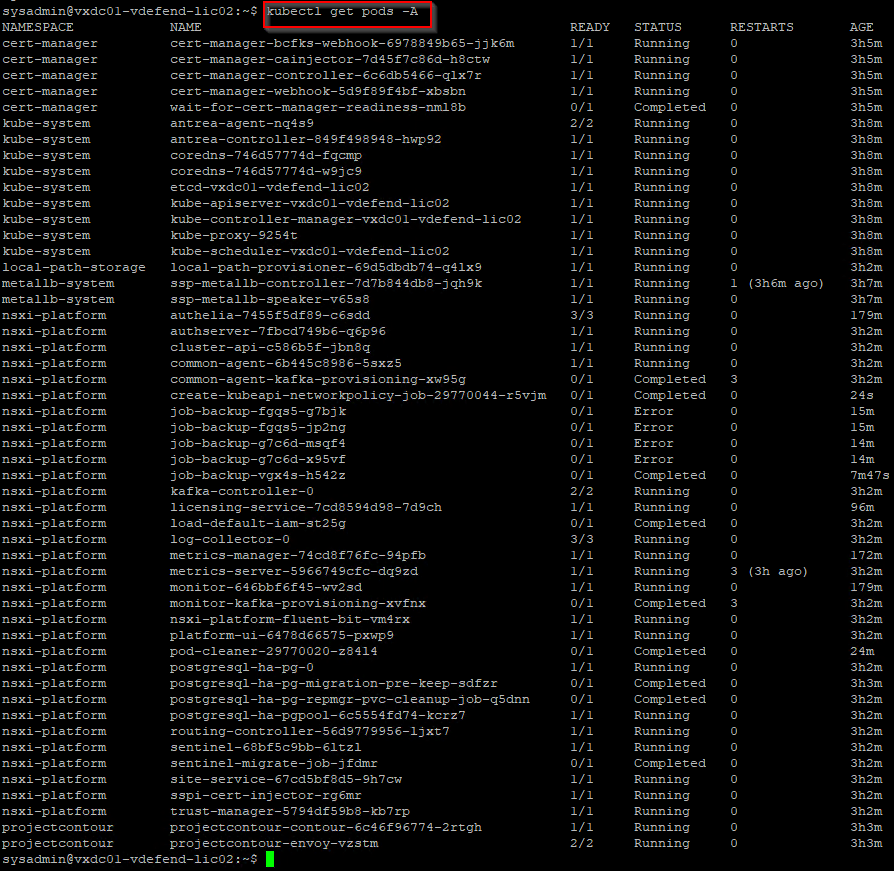Select pod monitor-646bbf6f45-wv2sd
Viewport: 894px width, 871px height.
click(266, 587)
